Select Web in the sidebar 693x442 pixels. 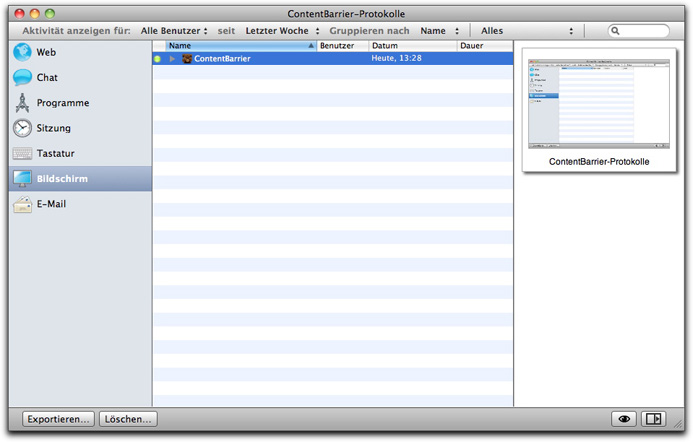click(x=80, y=52)
